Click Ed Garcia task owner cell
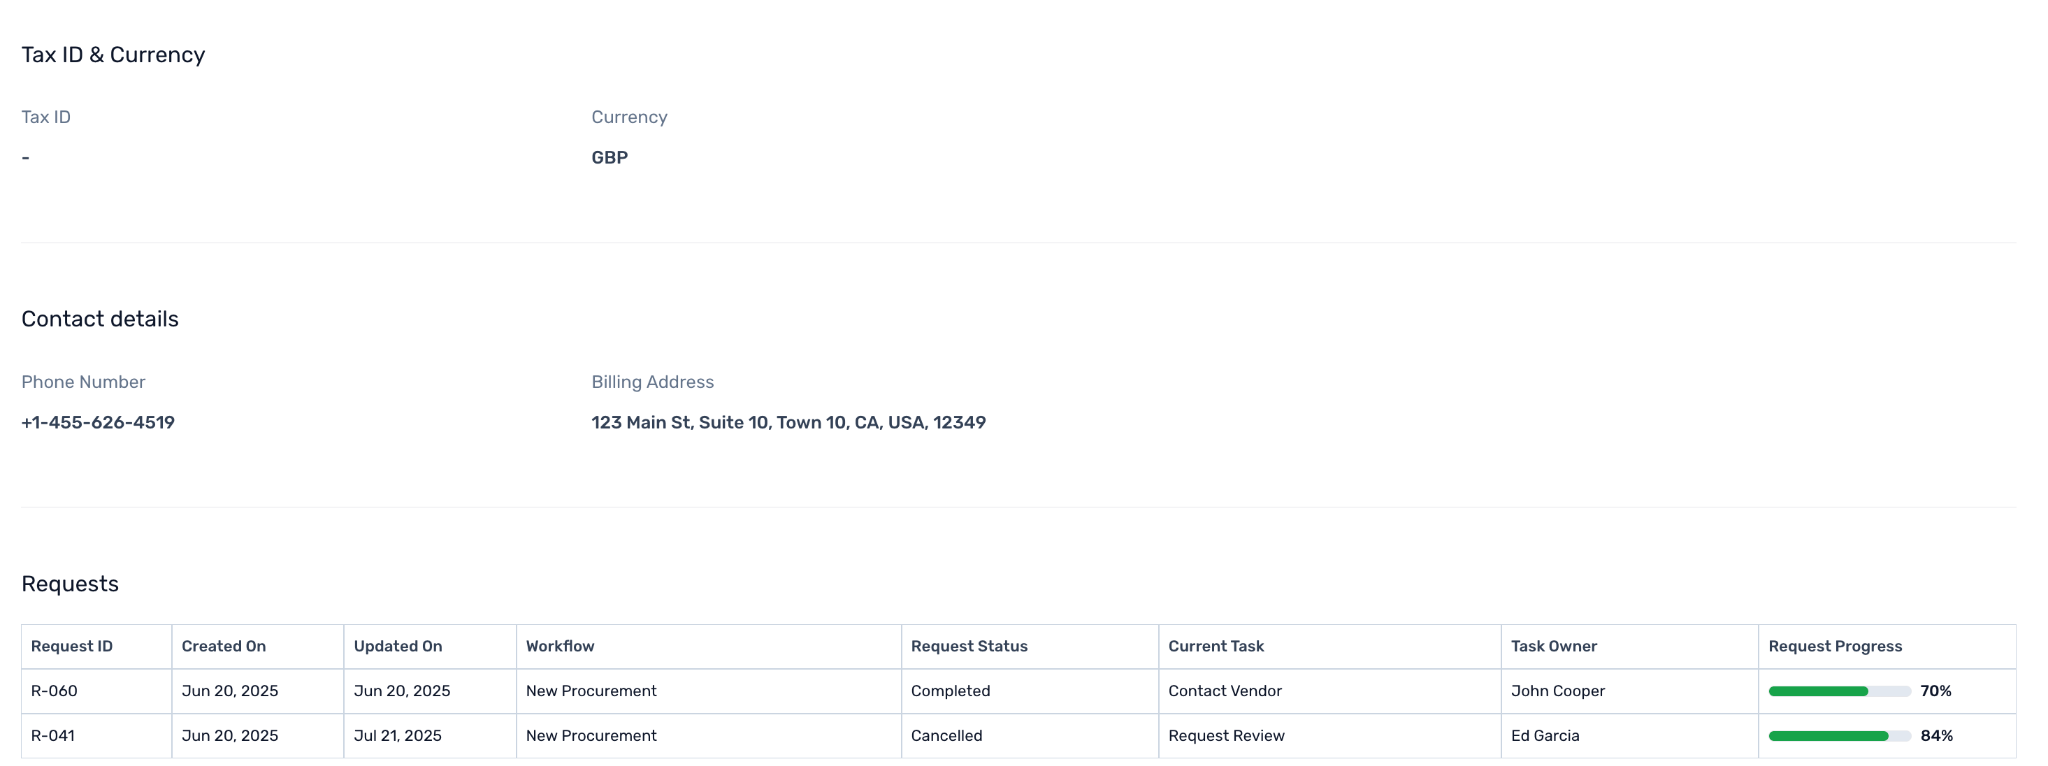Viewport: 2048px width, 766px height. click(x=1630, y=736)
